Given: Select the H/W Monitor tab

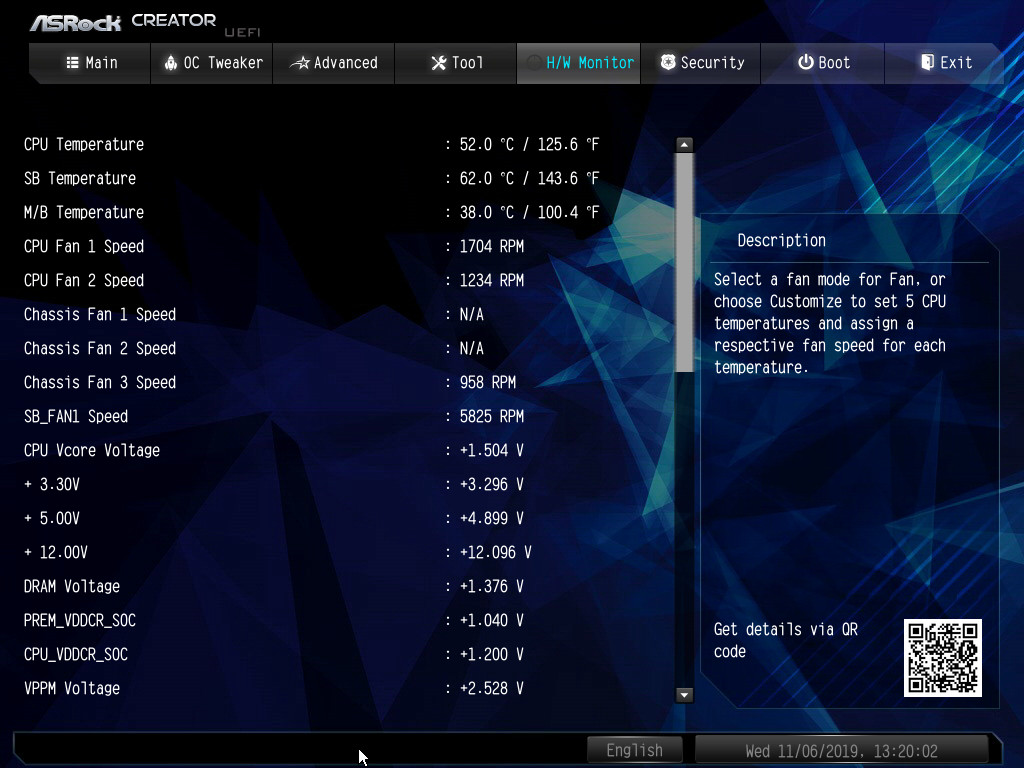Looking at the screenshot, I should [578, 63].
